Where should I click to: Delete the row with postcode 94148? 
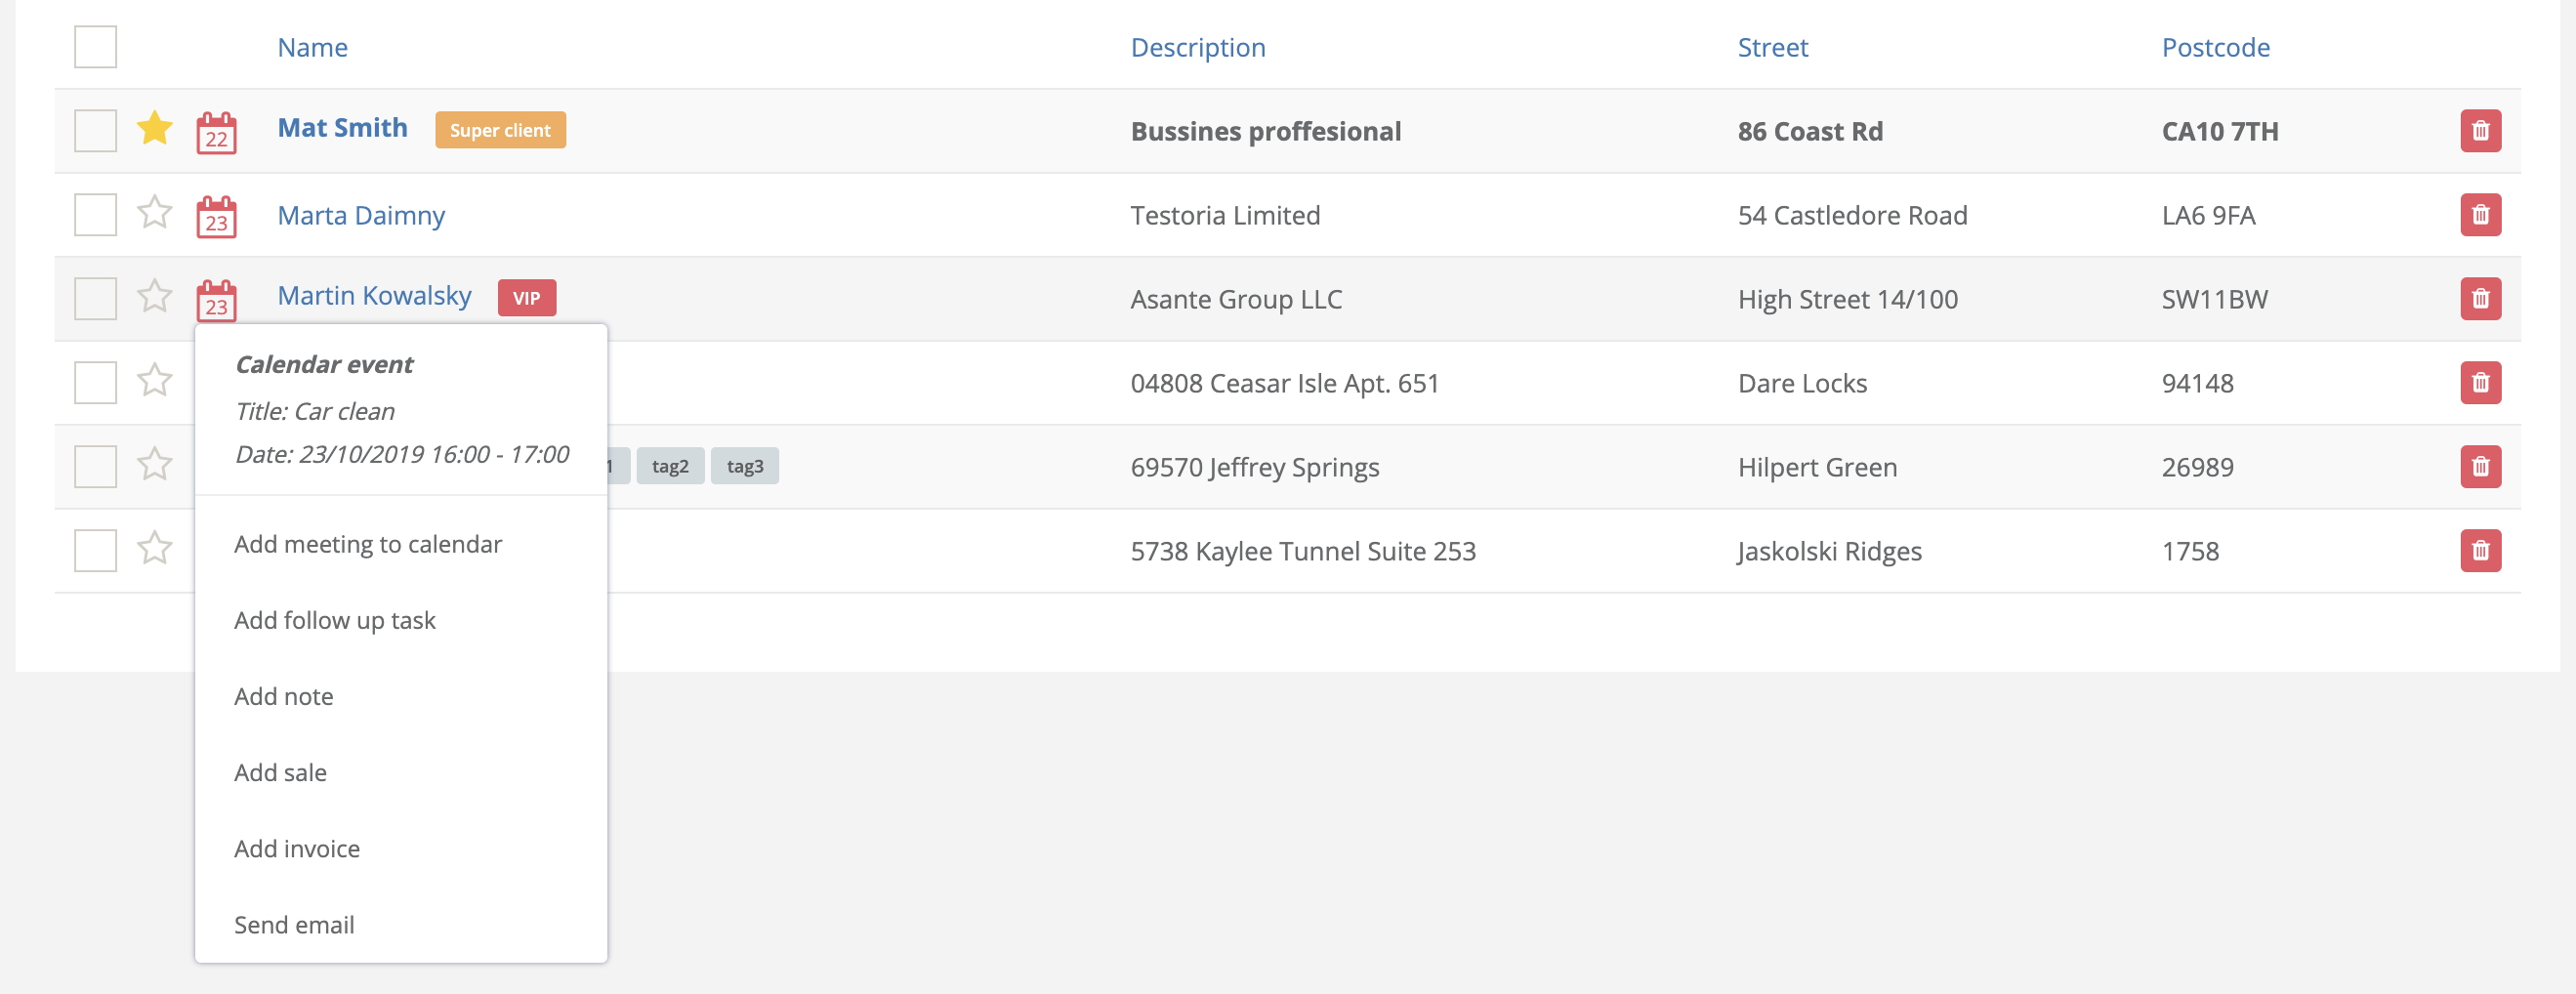pos(2480,383)
